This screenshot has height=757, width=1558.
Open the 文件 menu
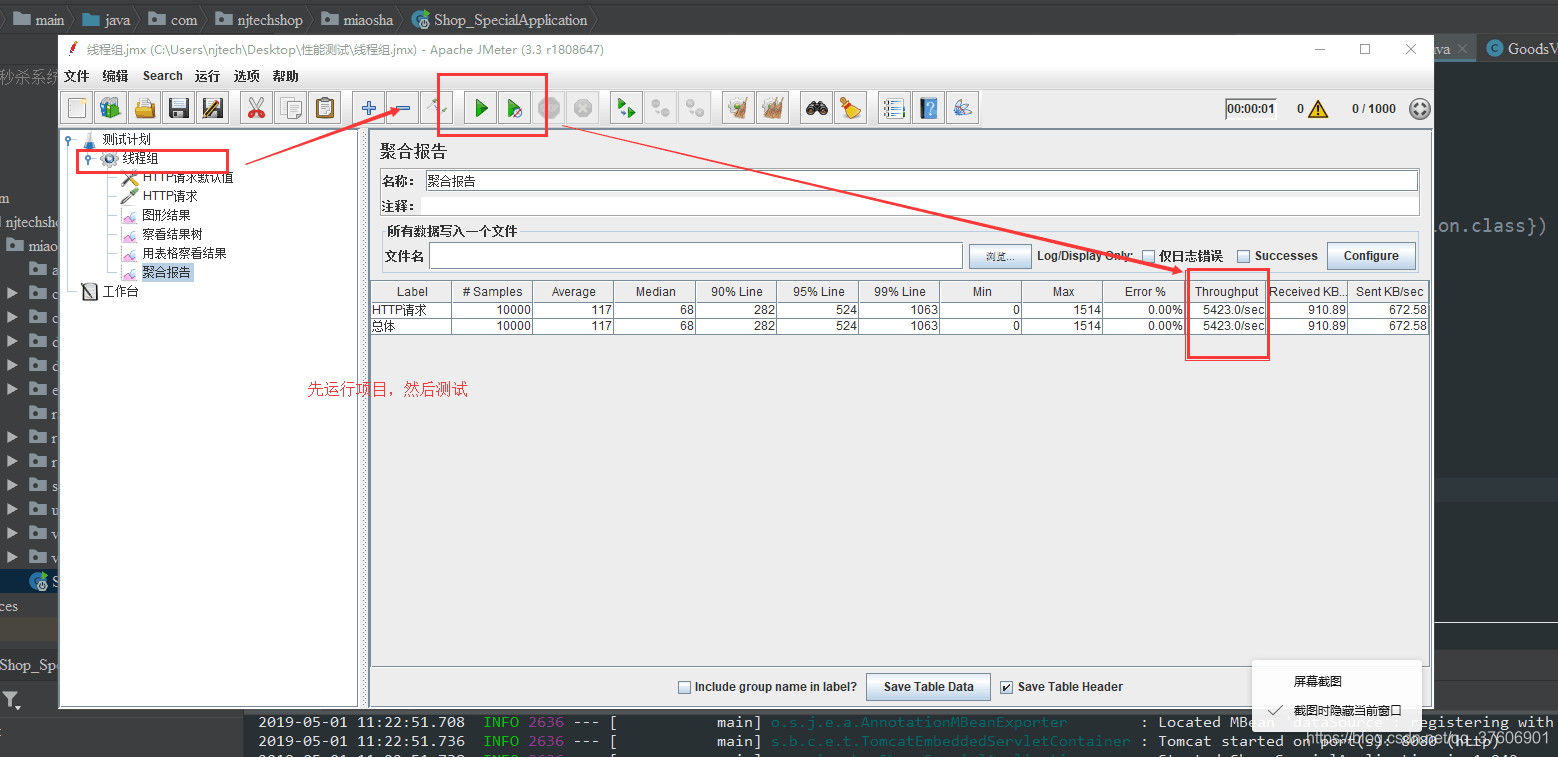pos(77,76)
